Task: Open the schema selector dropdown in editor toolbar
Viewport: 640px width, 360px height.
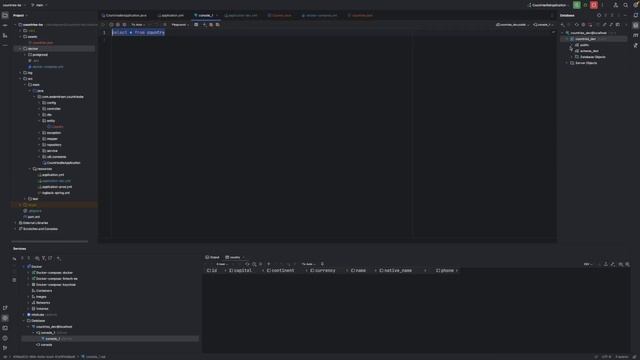Action: point(513,24)
